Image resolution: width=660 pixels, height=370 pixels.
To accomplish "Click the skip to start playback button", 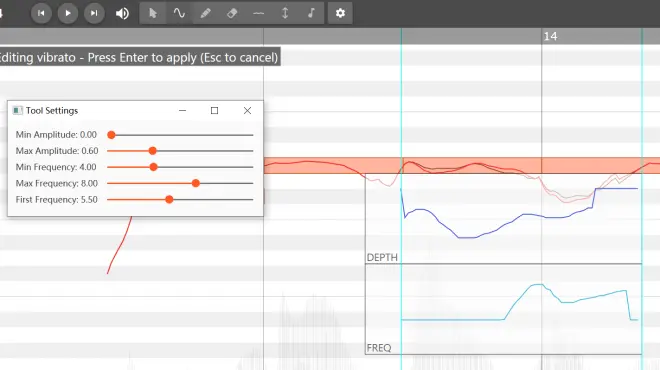I will (x=41, y=13).
